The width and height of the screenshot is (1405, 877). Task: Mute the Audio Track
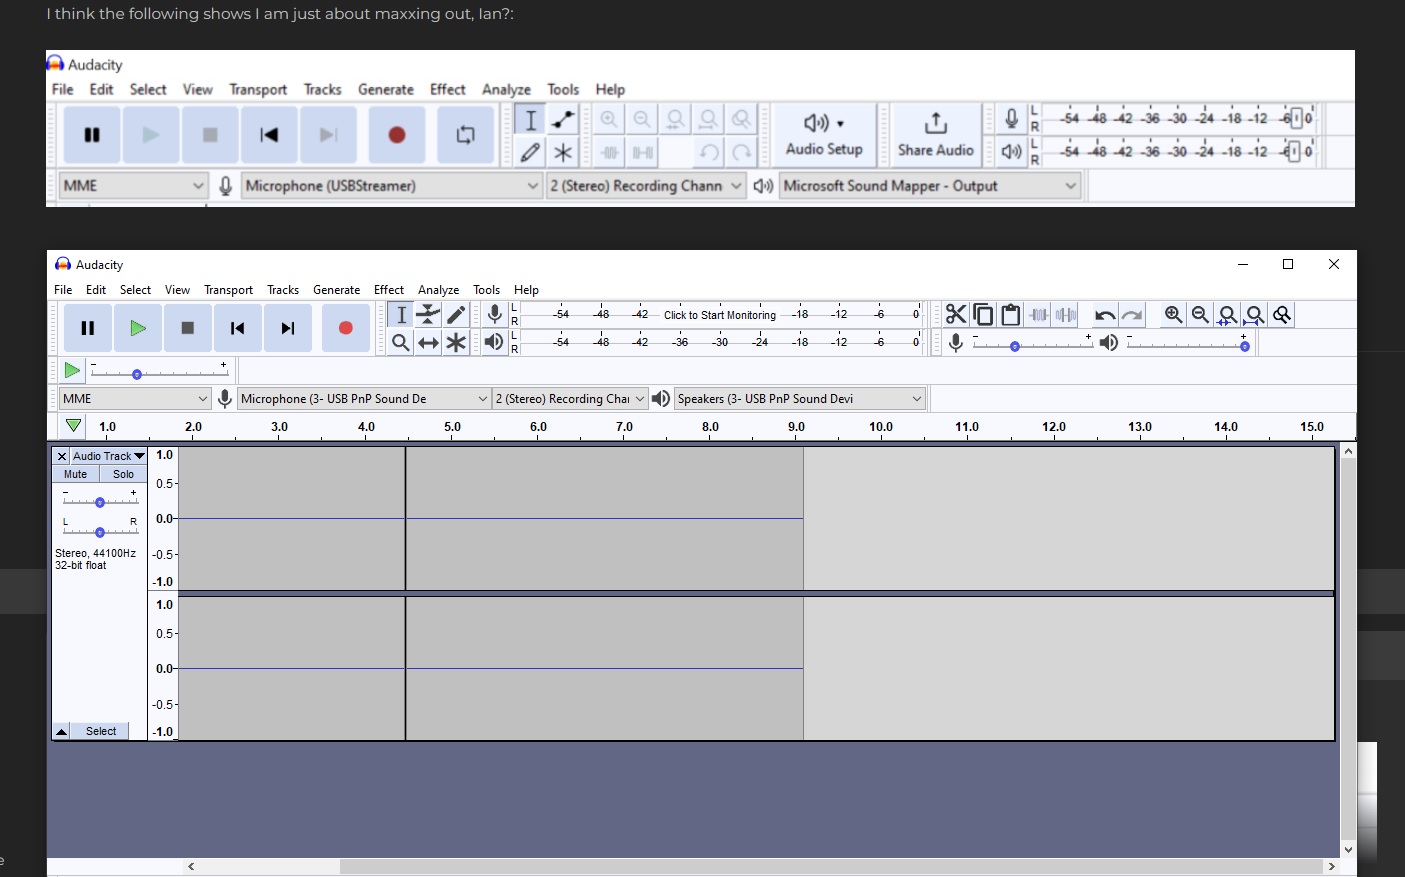click(x=76, y=474)
